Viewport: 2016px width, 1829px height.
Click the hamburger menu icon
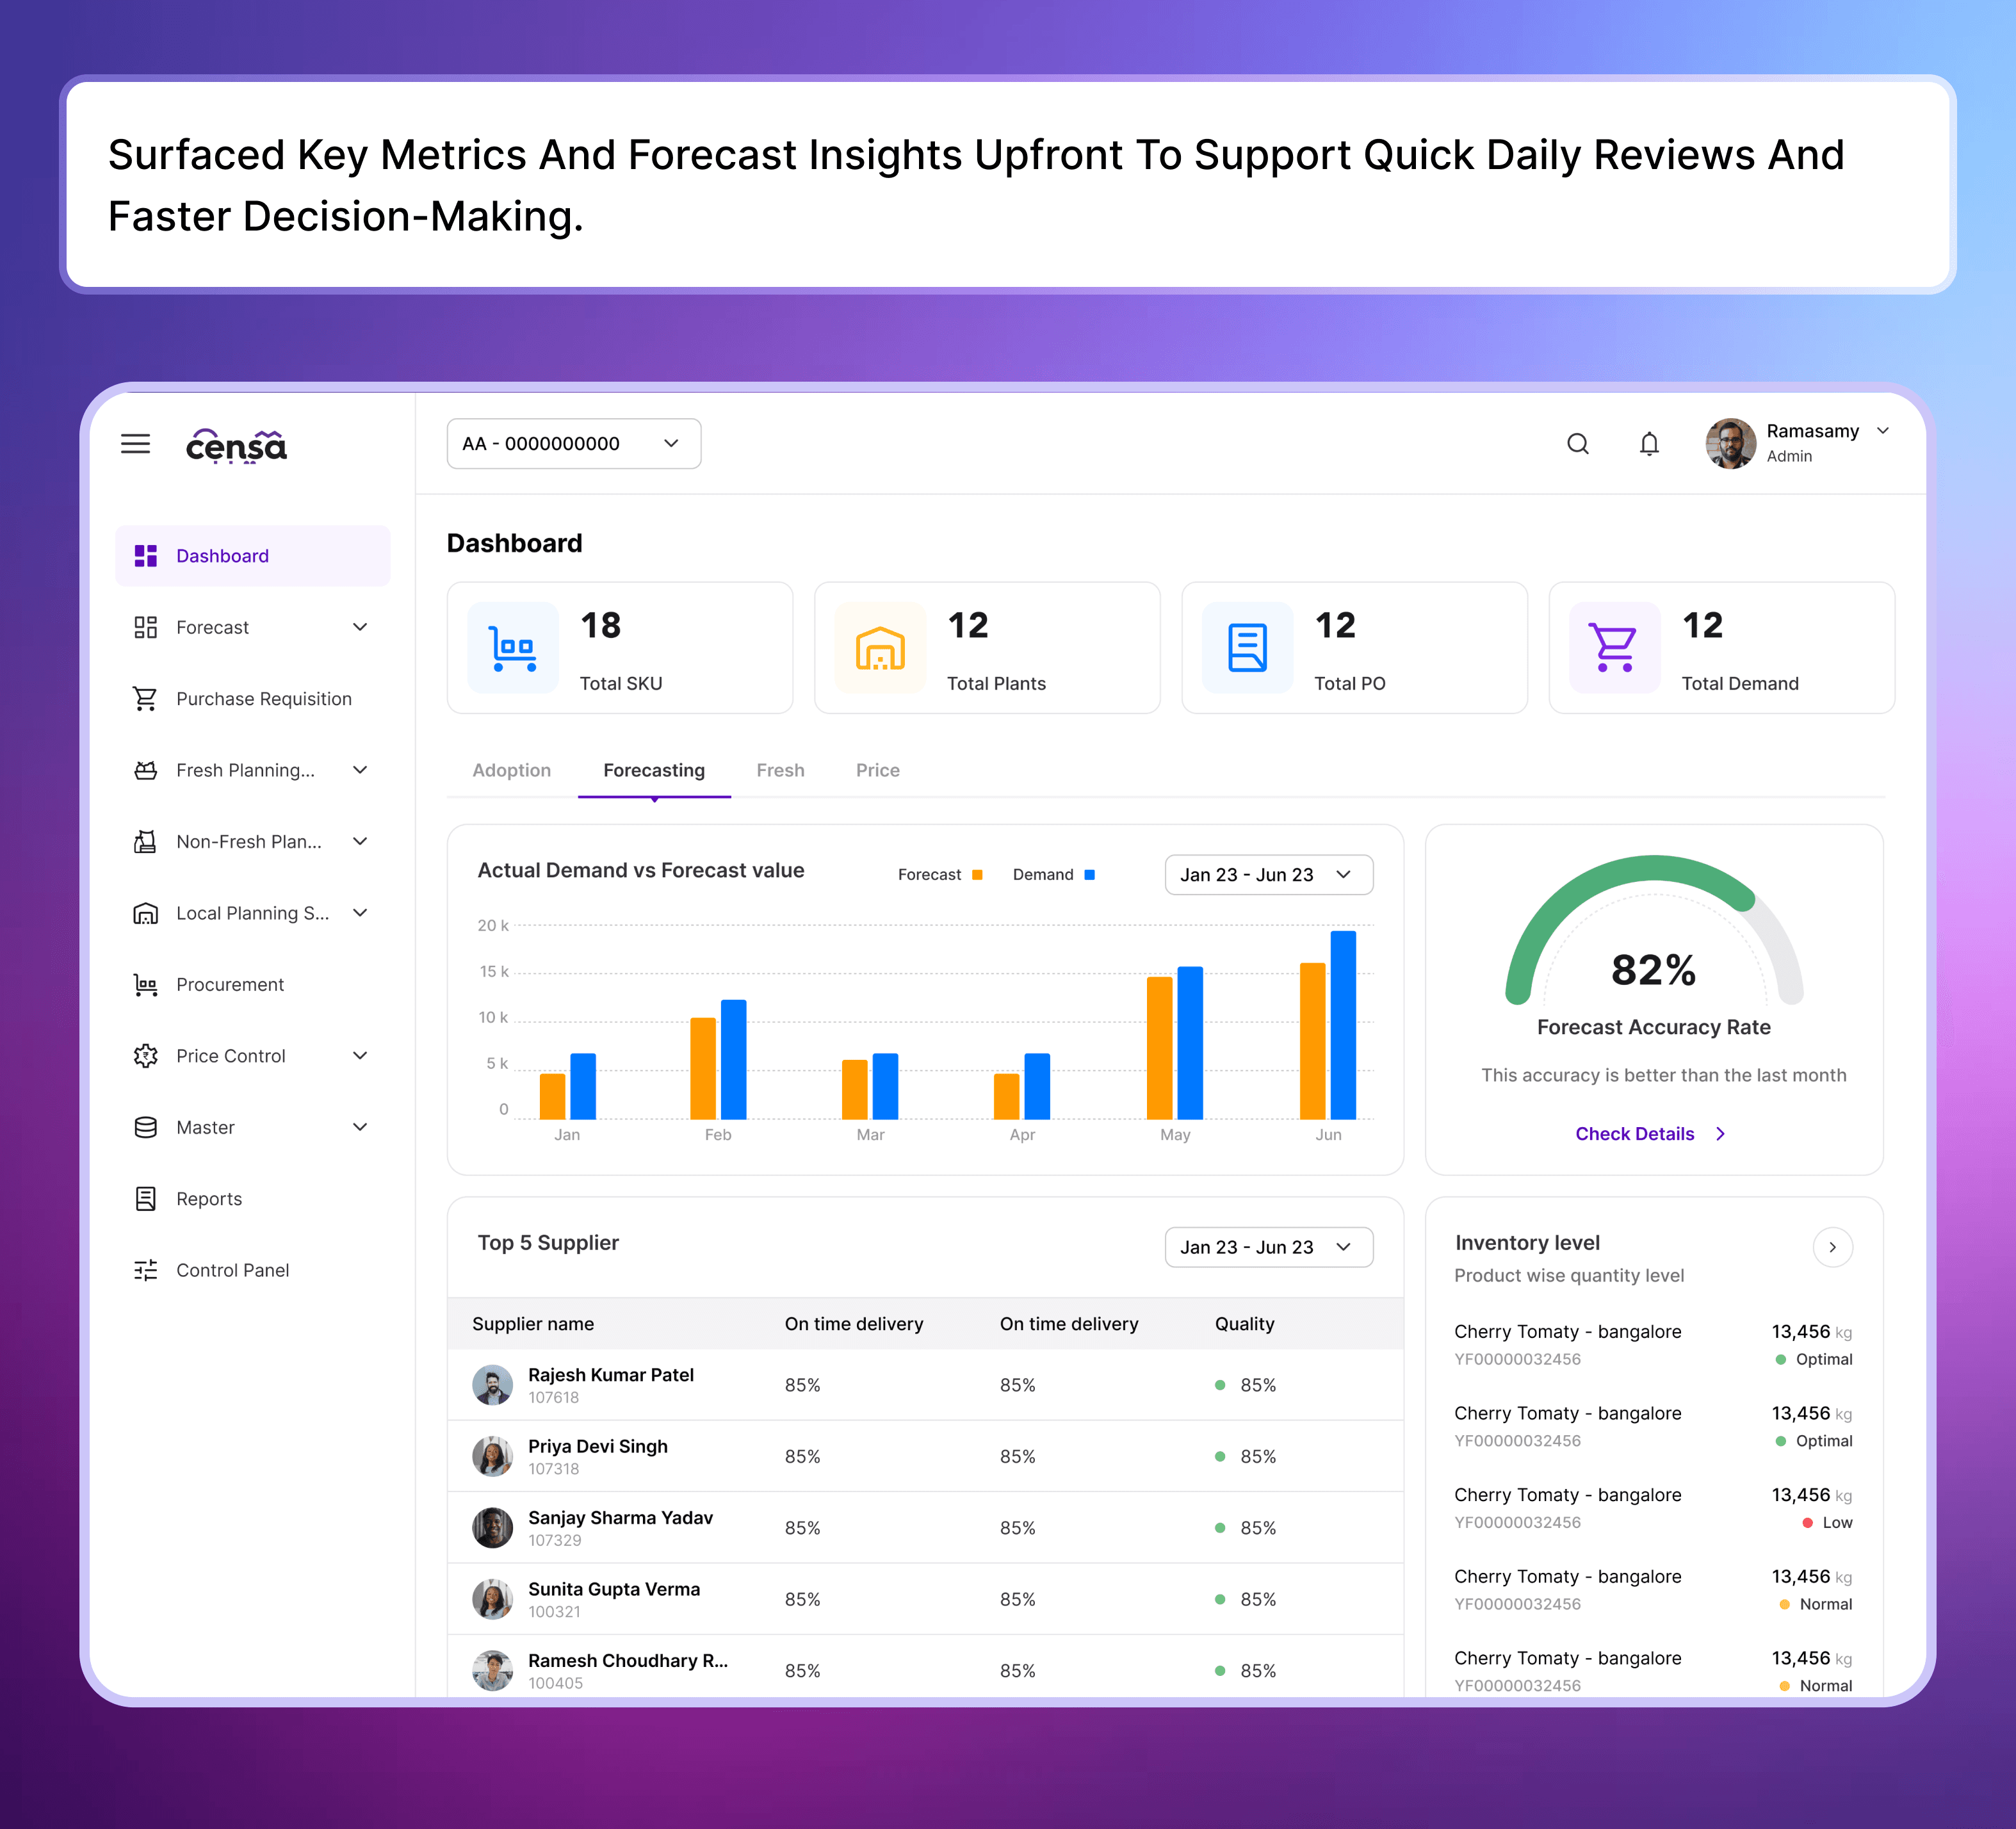pyautogui.click(x=135, y=444)
